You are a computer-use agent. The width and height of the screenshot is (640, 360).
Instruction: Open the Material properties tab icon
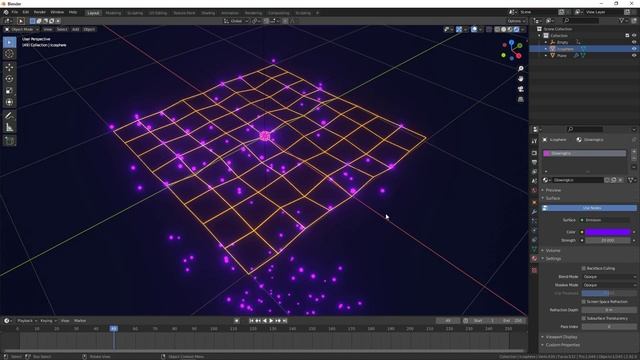pyautogui.click(x=534, y=259)
